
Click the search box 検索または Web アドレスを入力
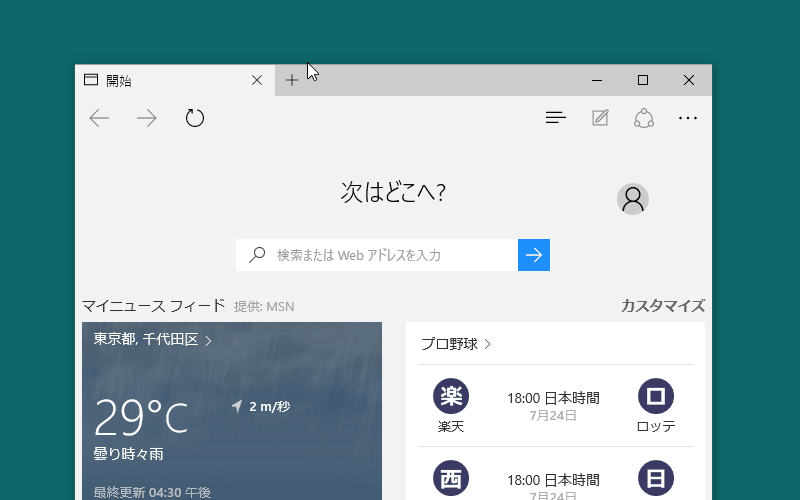377,255
